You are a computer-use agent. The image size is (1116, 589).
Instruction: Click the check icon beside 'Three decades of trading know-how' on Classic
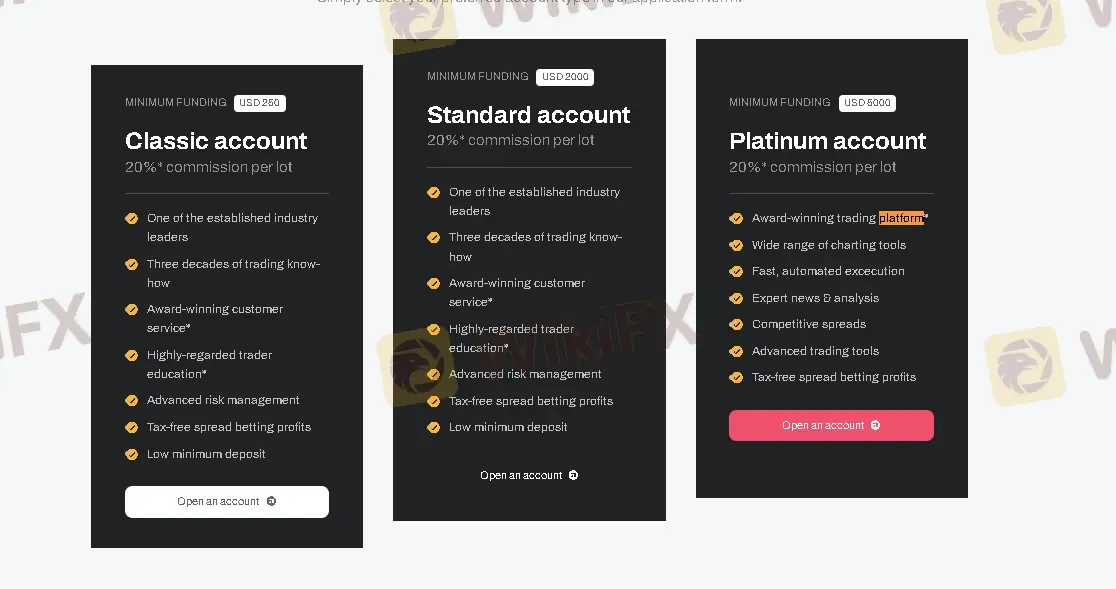click(132, 264)
